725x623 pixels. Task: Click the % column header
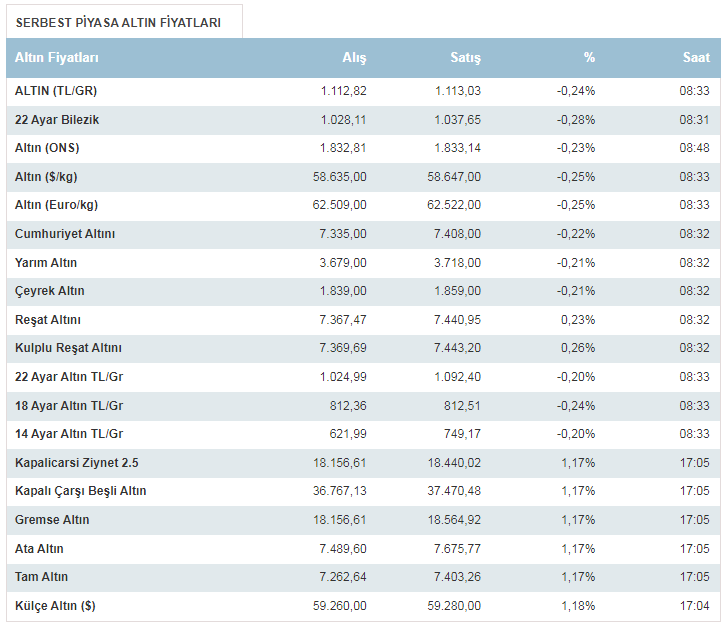pyautogui.click(x=589, y=57)
